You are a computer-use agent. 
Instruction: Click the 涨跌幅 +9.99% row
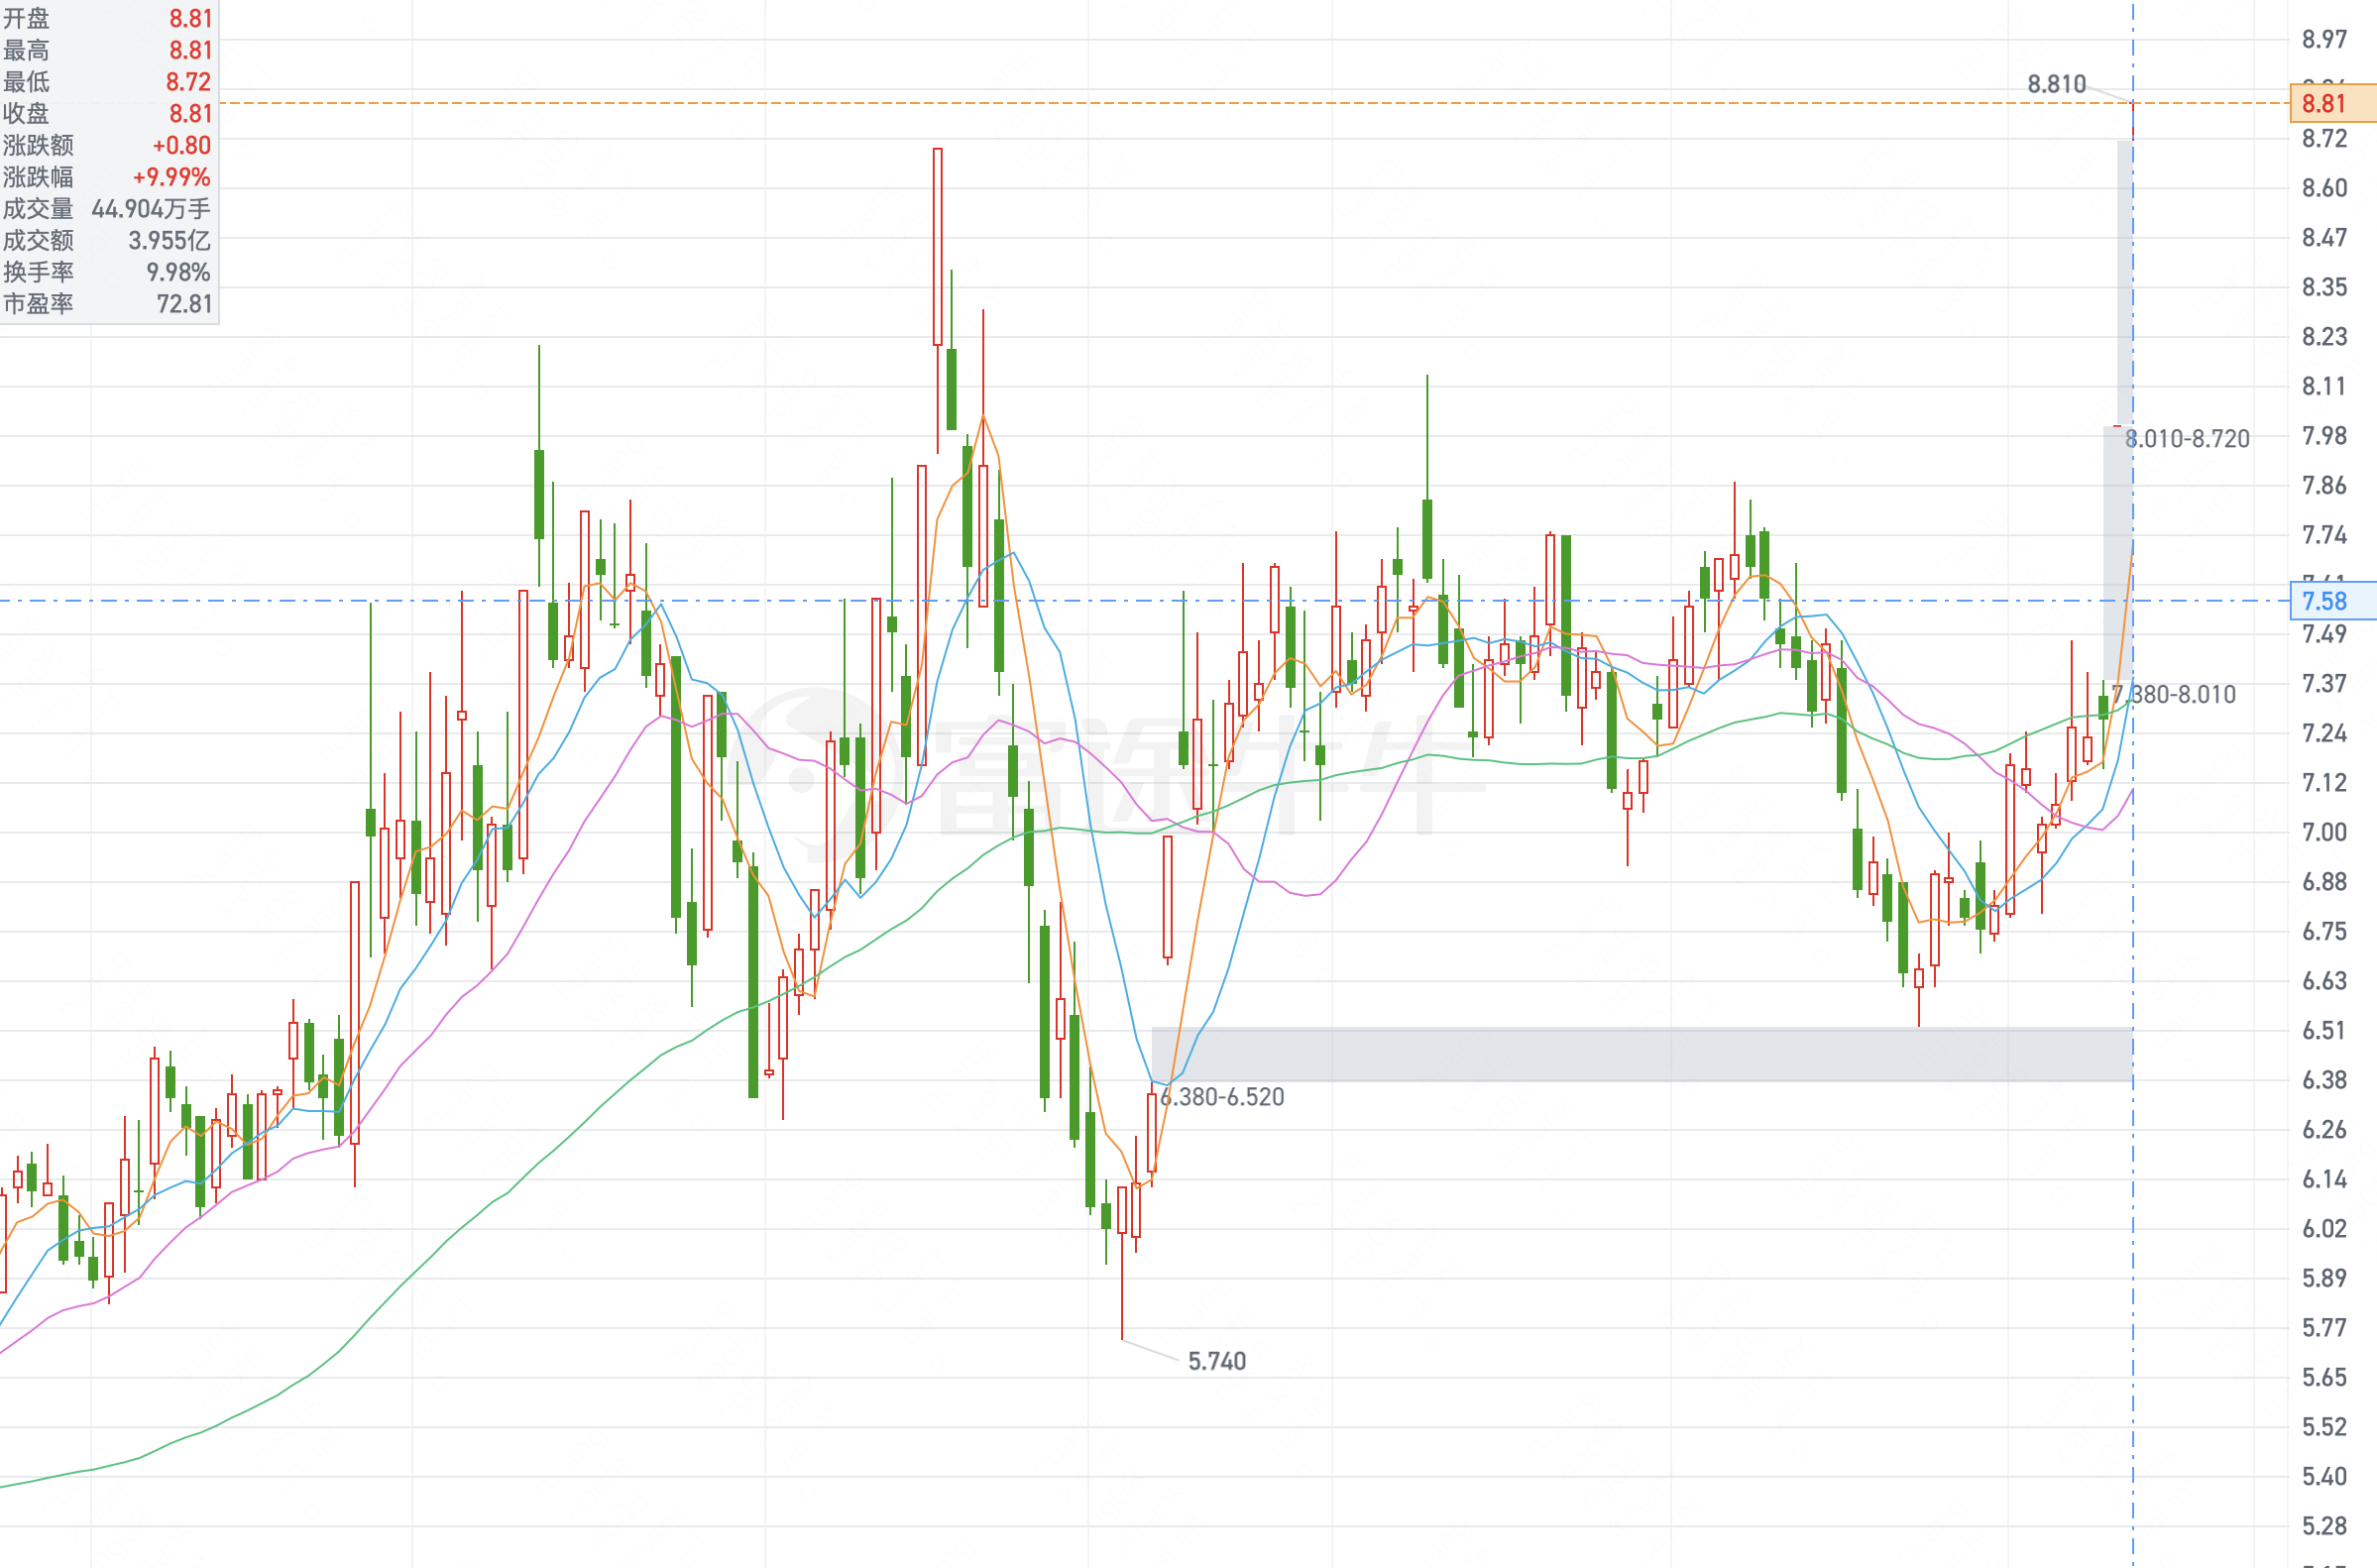pos(107,177)
